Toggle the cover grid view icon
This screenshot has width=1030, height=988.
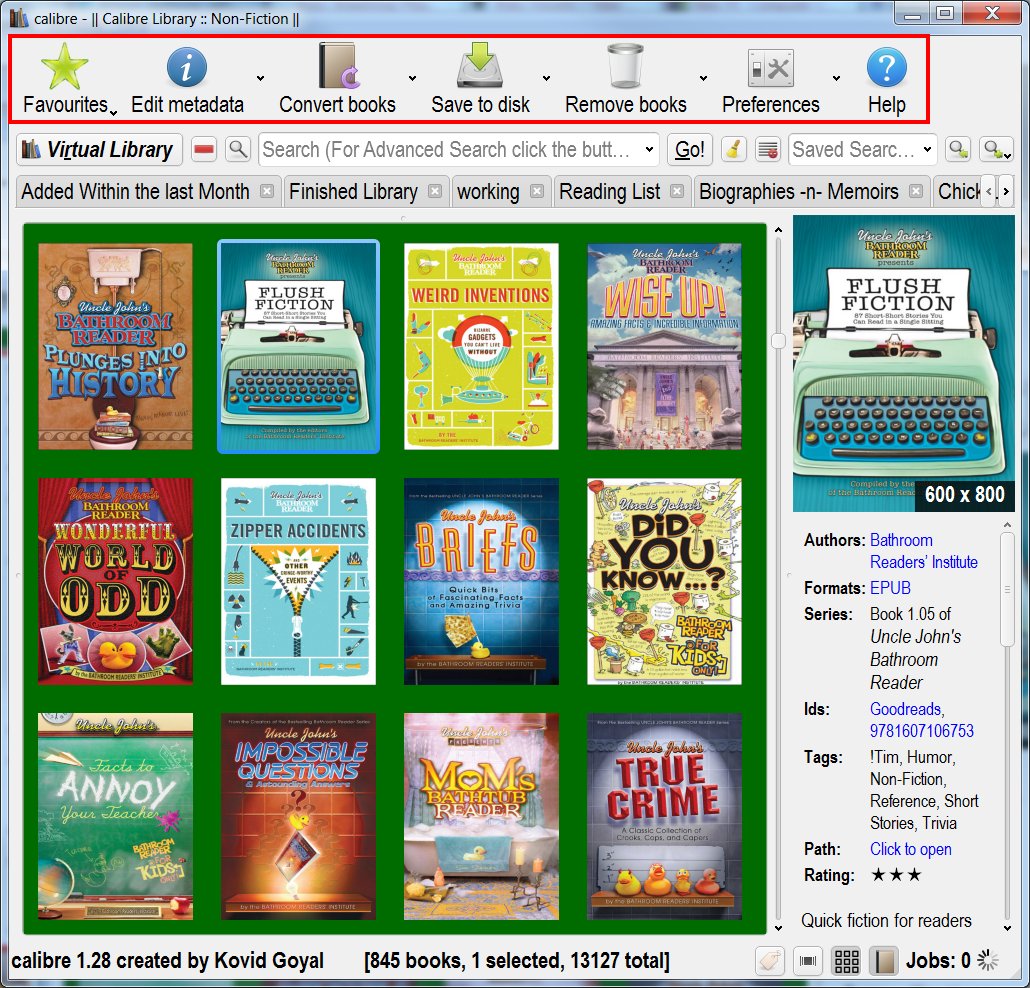coord(846,962)
